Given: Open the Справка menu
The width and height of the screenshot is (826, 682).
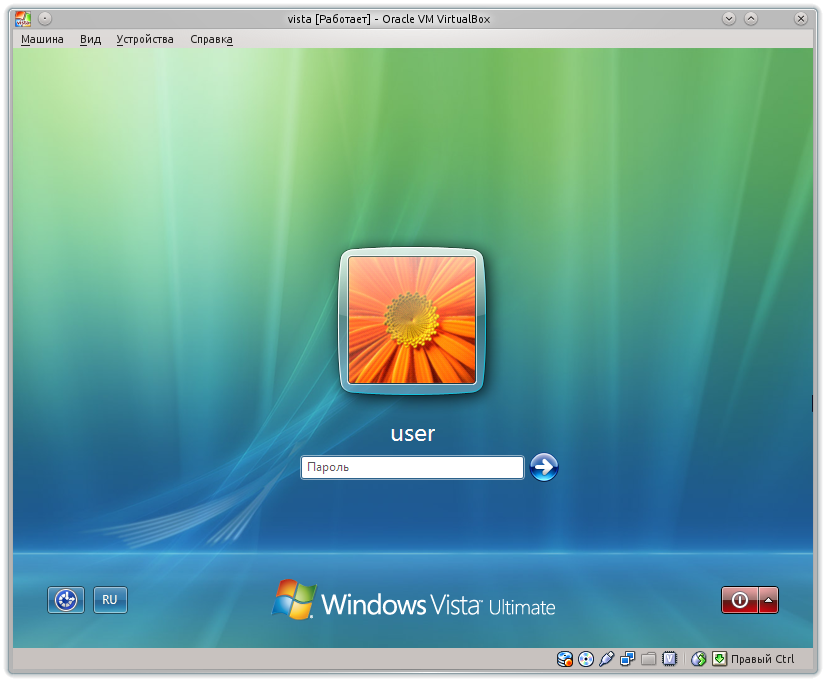Looking at the screenshot, I should [211, 39].
